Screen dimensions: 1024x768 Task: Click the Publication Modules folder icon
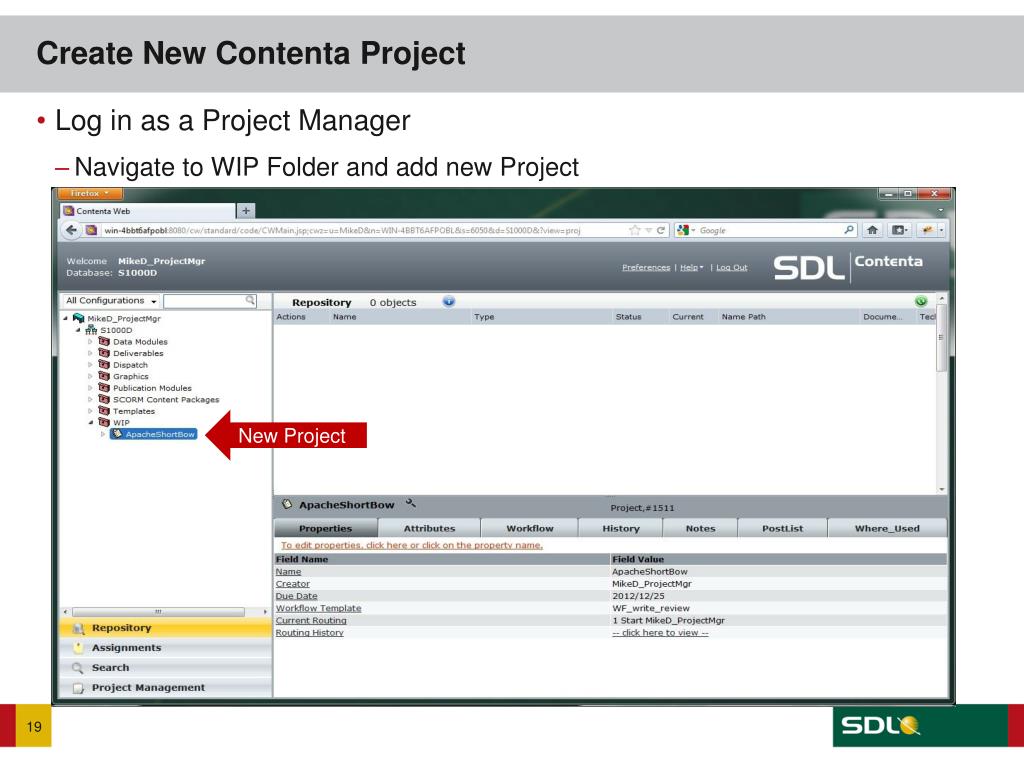(104, 387)
